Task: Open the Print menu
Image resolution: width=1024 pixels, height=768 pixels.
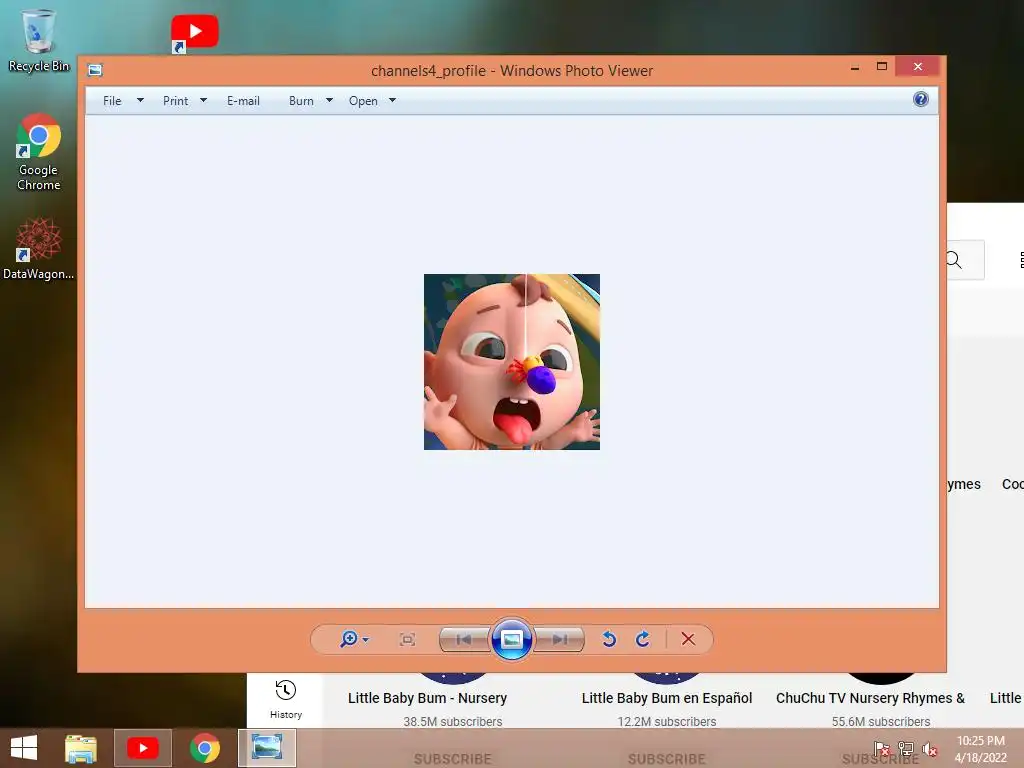Action: click(x=176, y=101)
